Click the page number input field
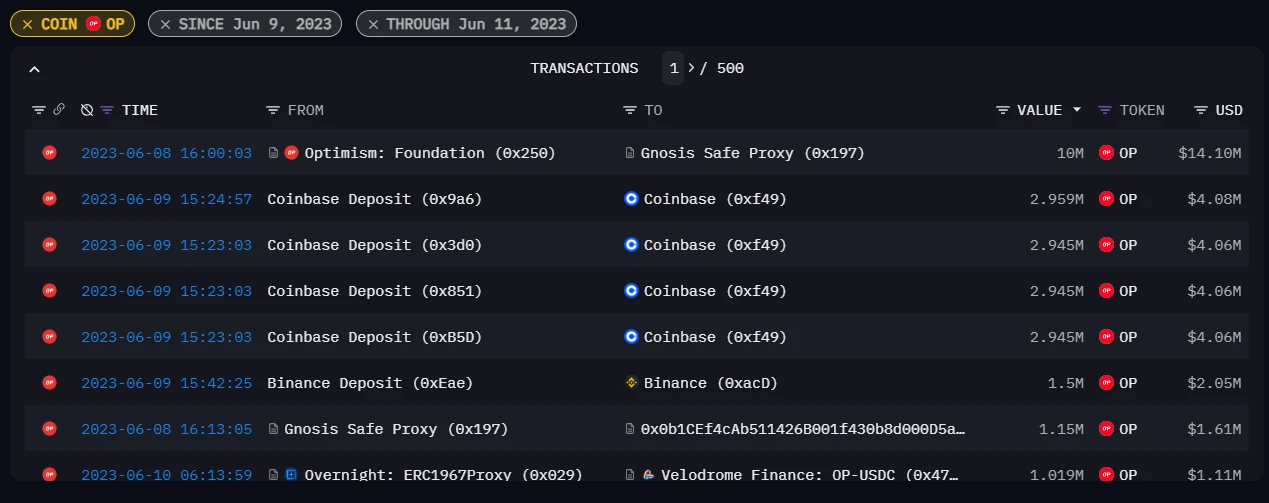The height and width of the screenshot is (503, 1269). click(x=674, y=68)
